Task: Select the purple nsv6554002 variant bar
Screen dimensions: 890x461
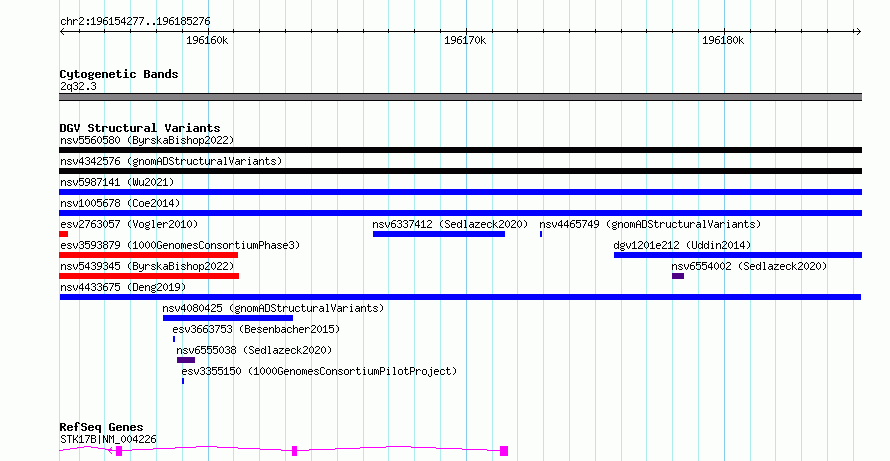Action: pos(678,276)
